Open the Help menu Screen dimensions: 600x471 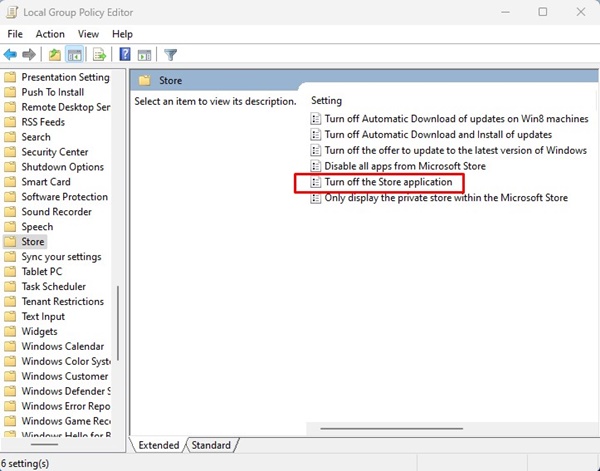122,34
